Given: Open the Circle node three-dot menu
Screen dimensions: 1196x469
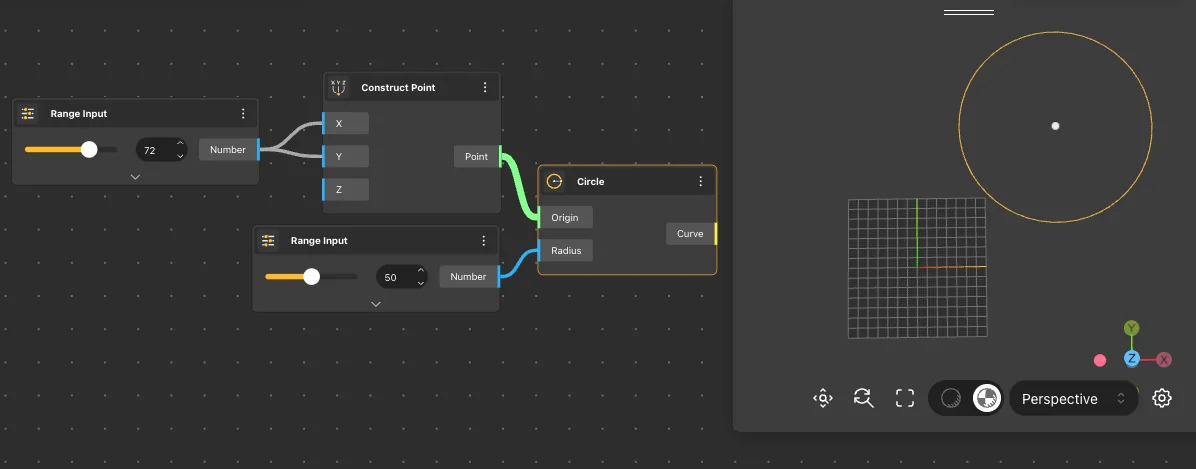Looking at the screenshot, I should pyautogui.click(x=701, y=181).
